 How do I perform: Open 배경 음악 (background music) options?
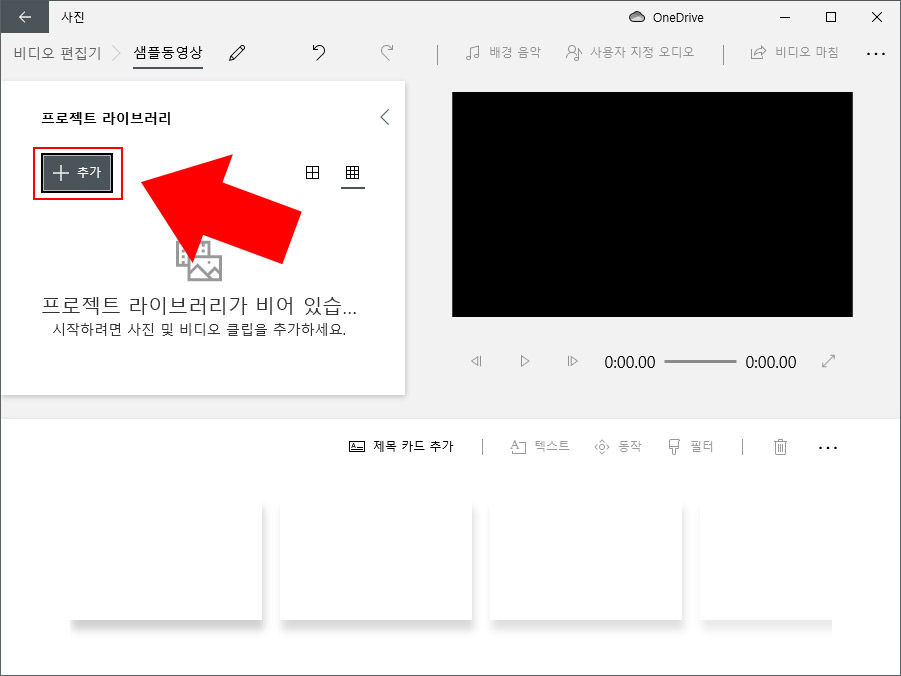(506, 55)
